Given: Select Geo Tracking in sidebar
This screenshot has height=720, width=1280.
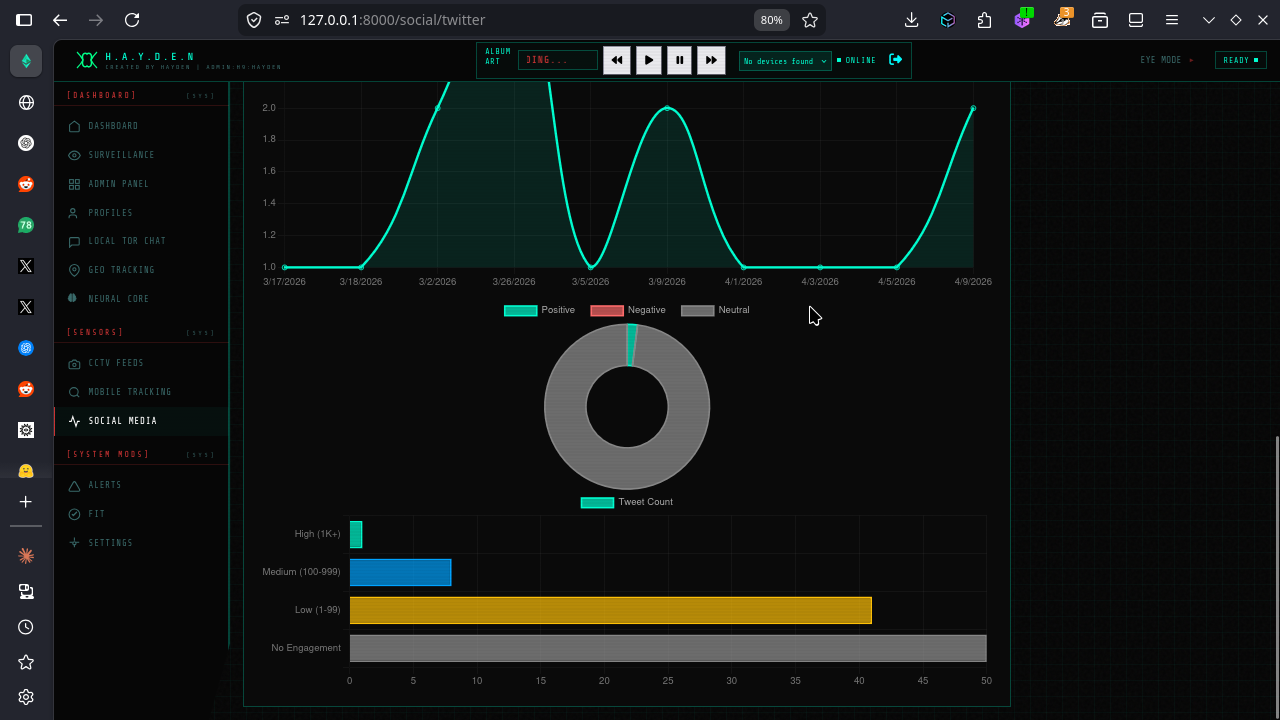Looking at the screenshot, I should [x=141, y=270].
